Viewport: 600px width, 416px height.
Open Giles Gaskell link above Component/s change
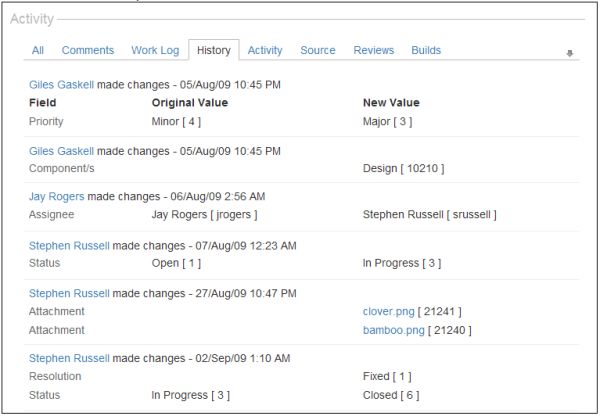pyautogui.click(x=62, y=151)
